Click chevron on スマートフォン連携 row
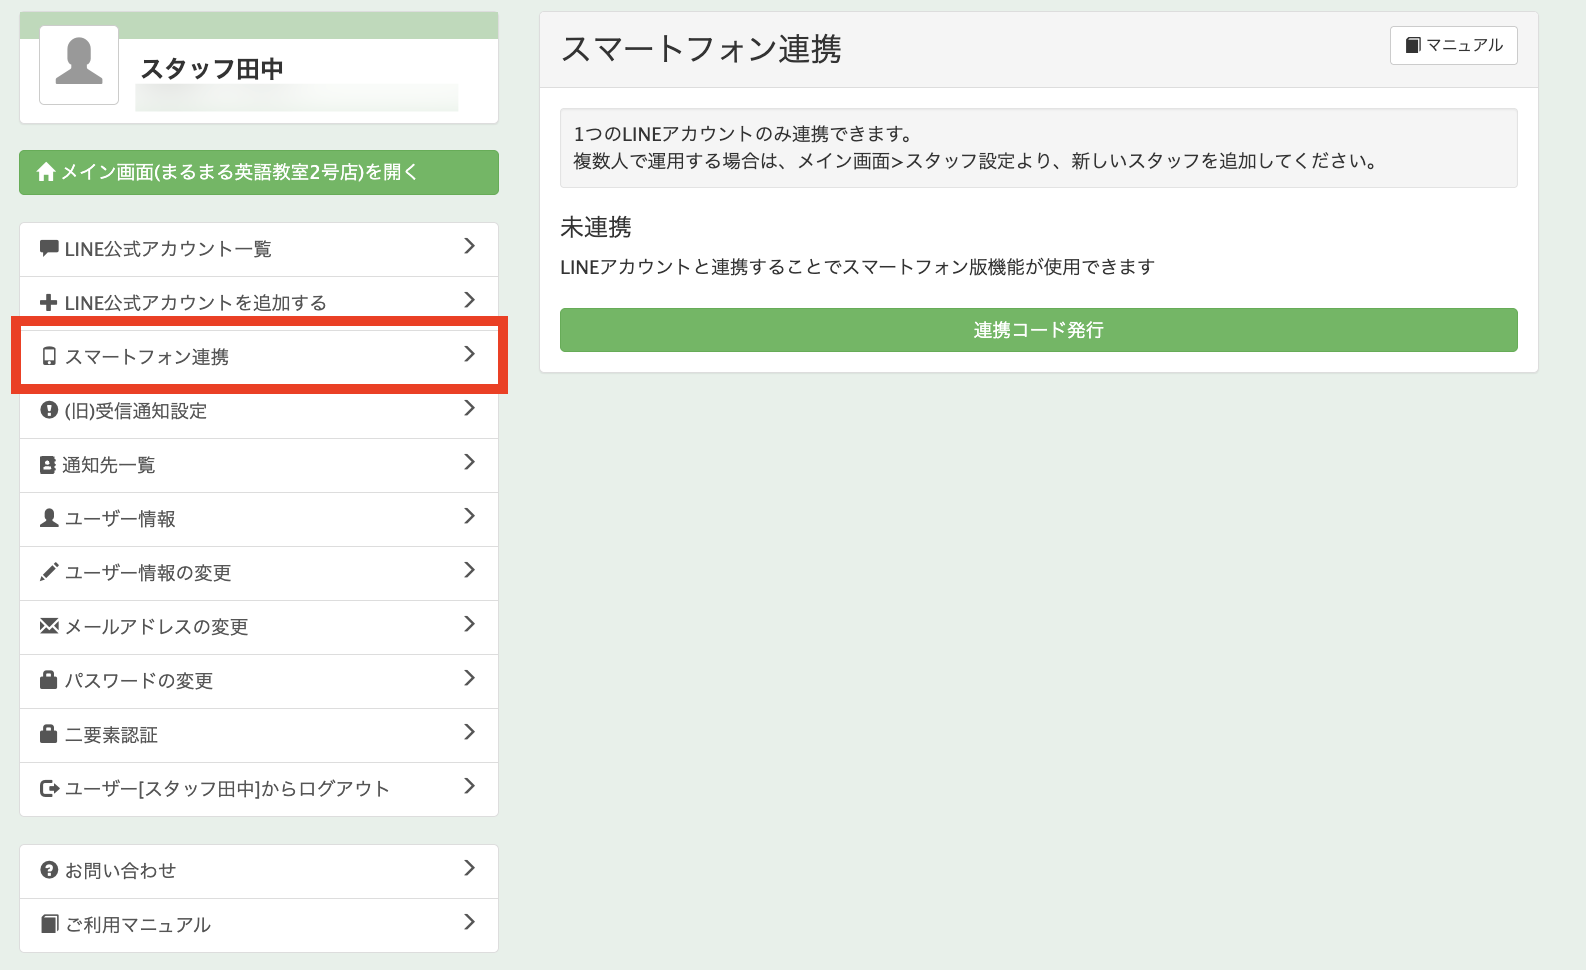 (x=470, y=354)
